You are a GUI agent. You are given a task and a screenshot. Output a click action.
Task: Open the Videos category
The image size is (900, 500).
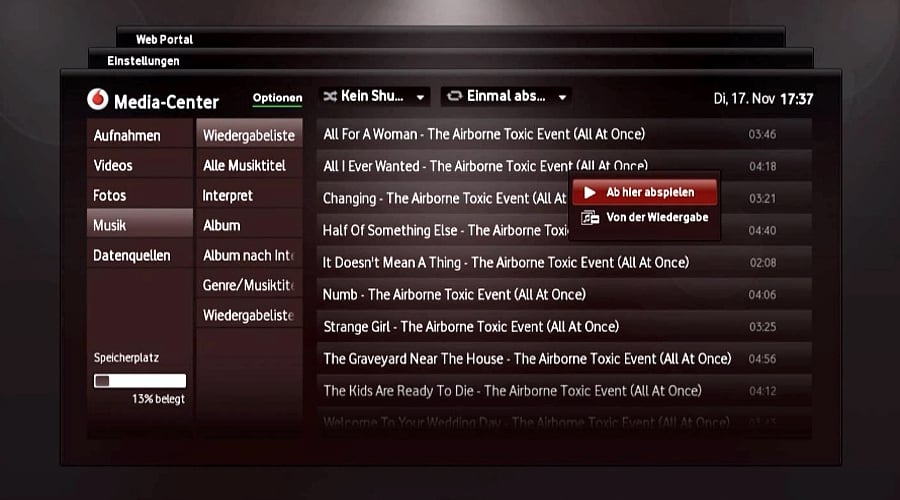pos(113,165)
